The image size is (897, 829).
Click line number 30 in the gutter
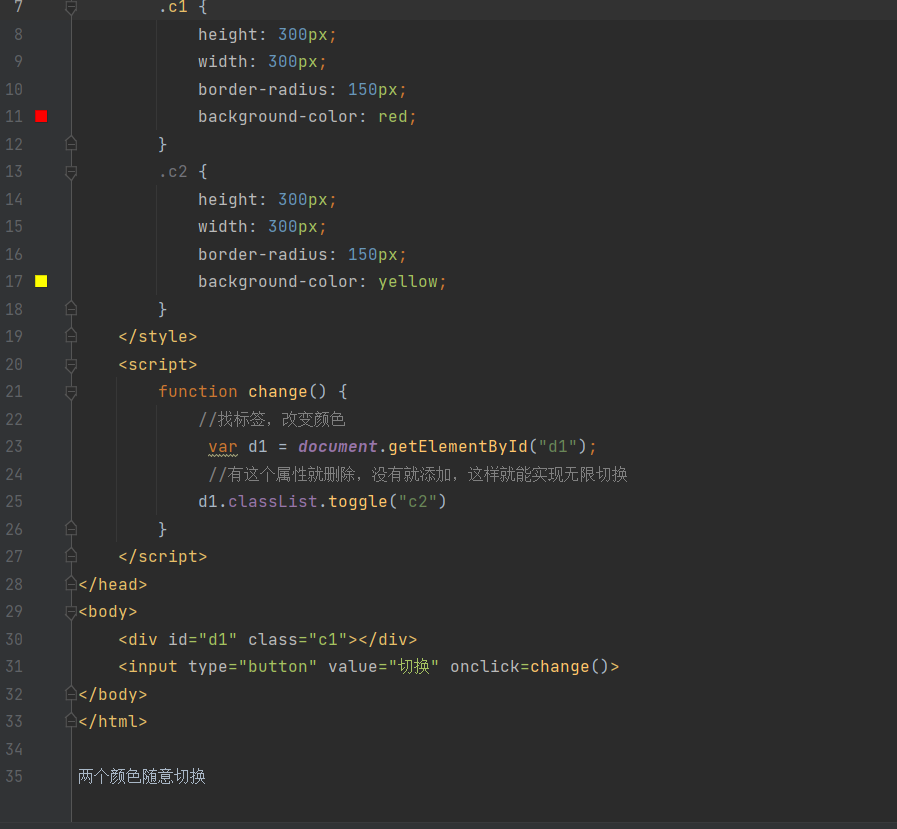[x=14, y=639]
